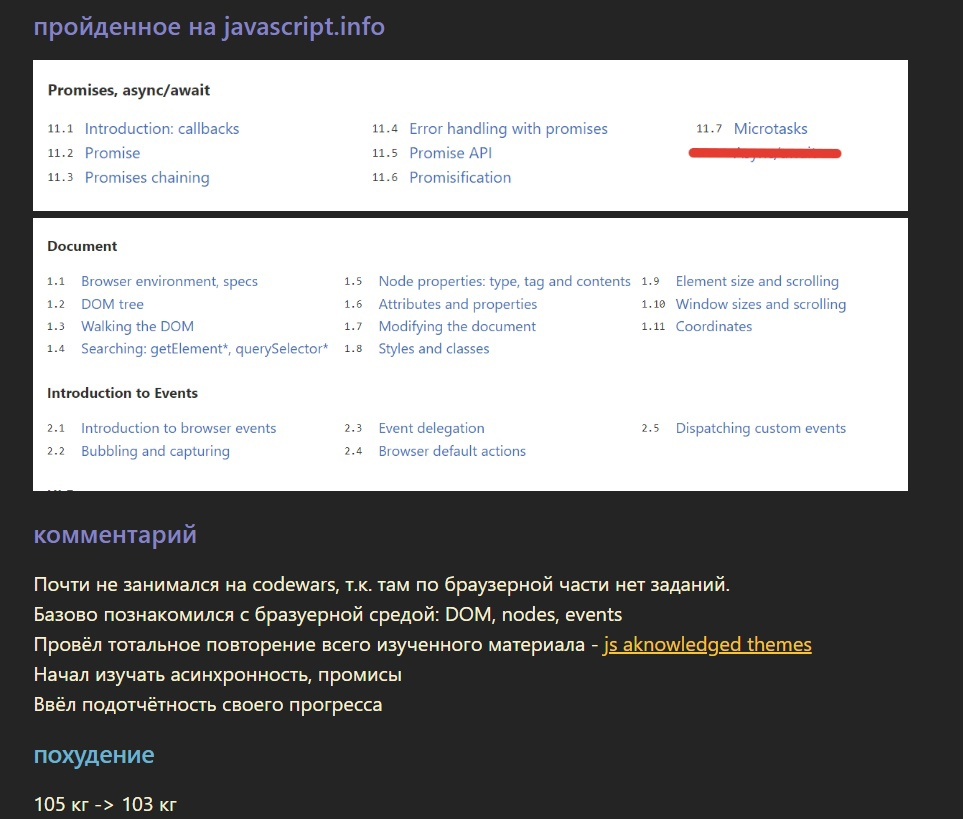This screenshot has width=963, height=819.
Task: Open 'Browser environment, specs' link
Action: [x=169, y=282]
